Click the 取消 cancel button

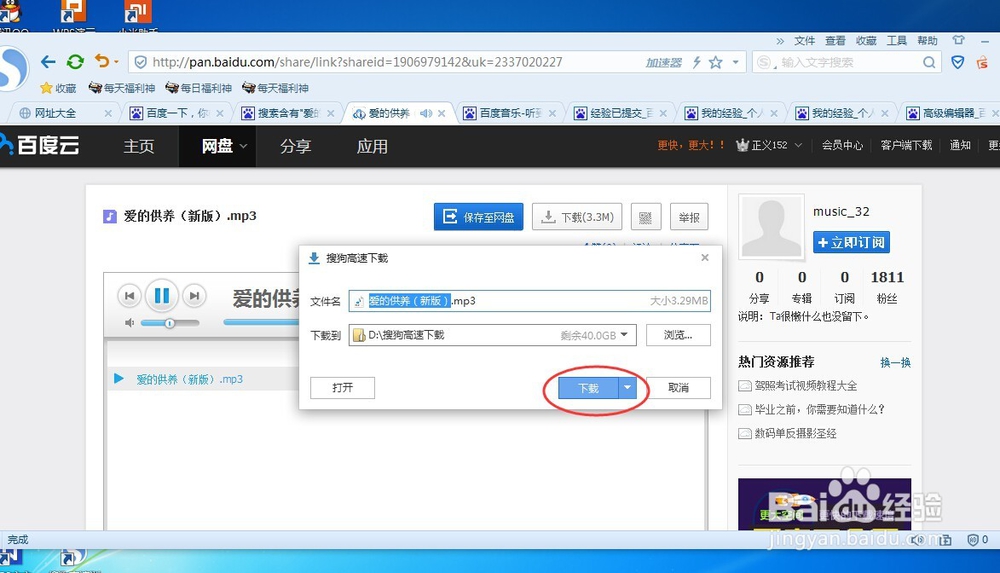click(x=678, y=387)
